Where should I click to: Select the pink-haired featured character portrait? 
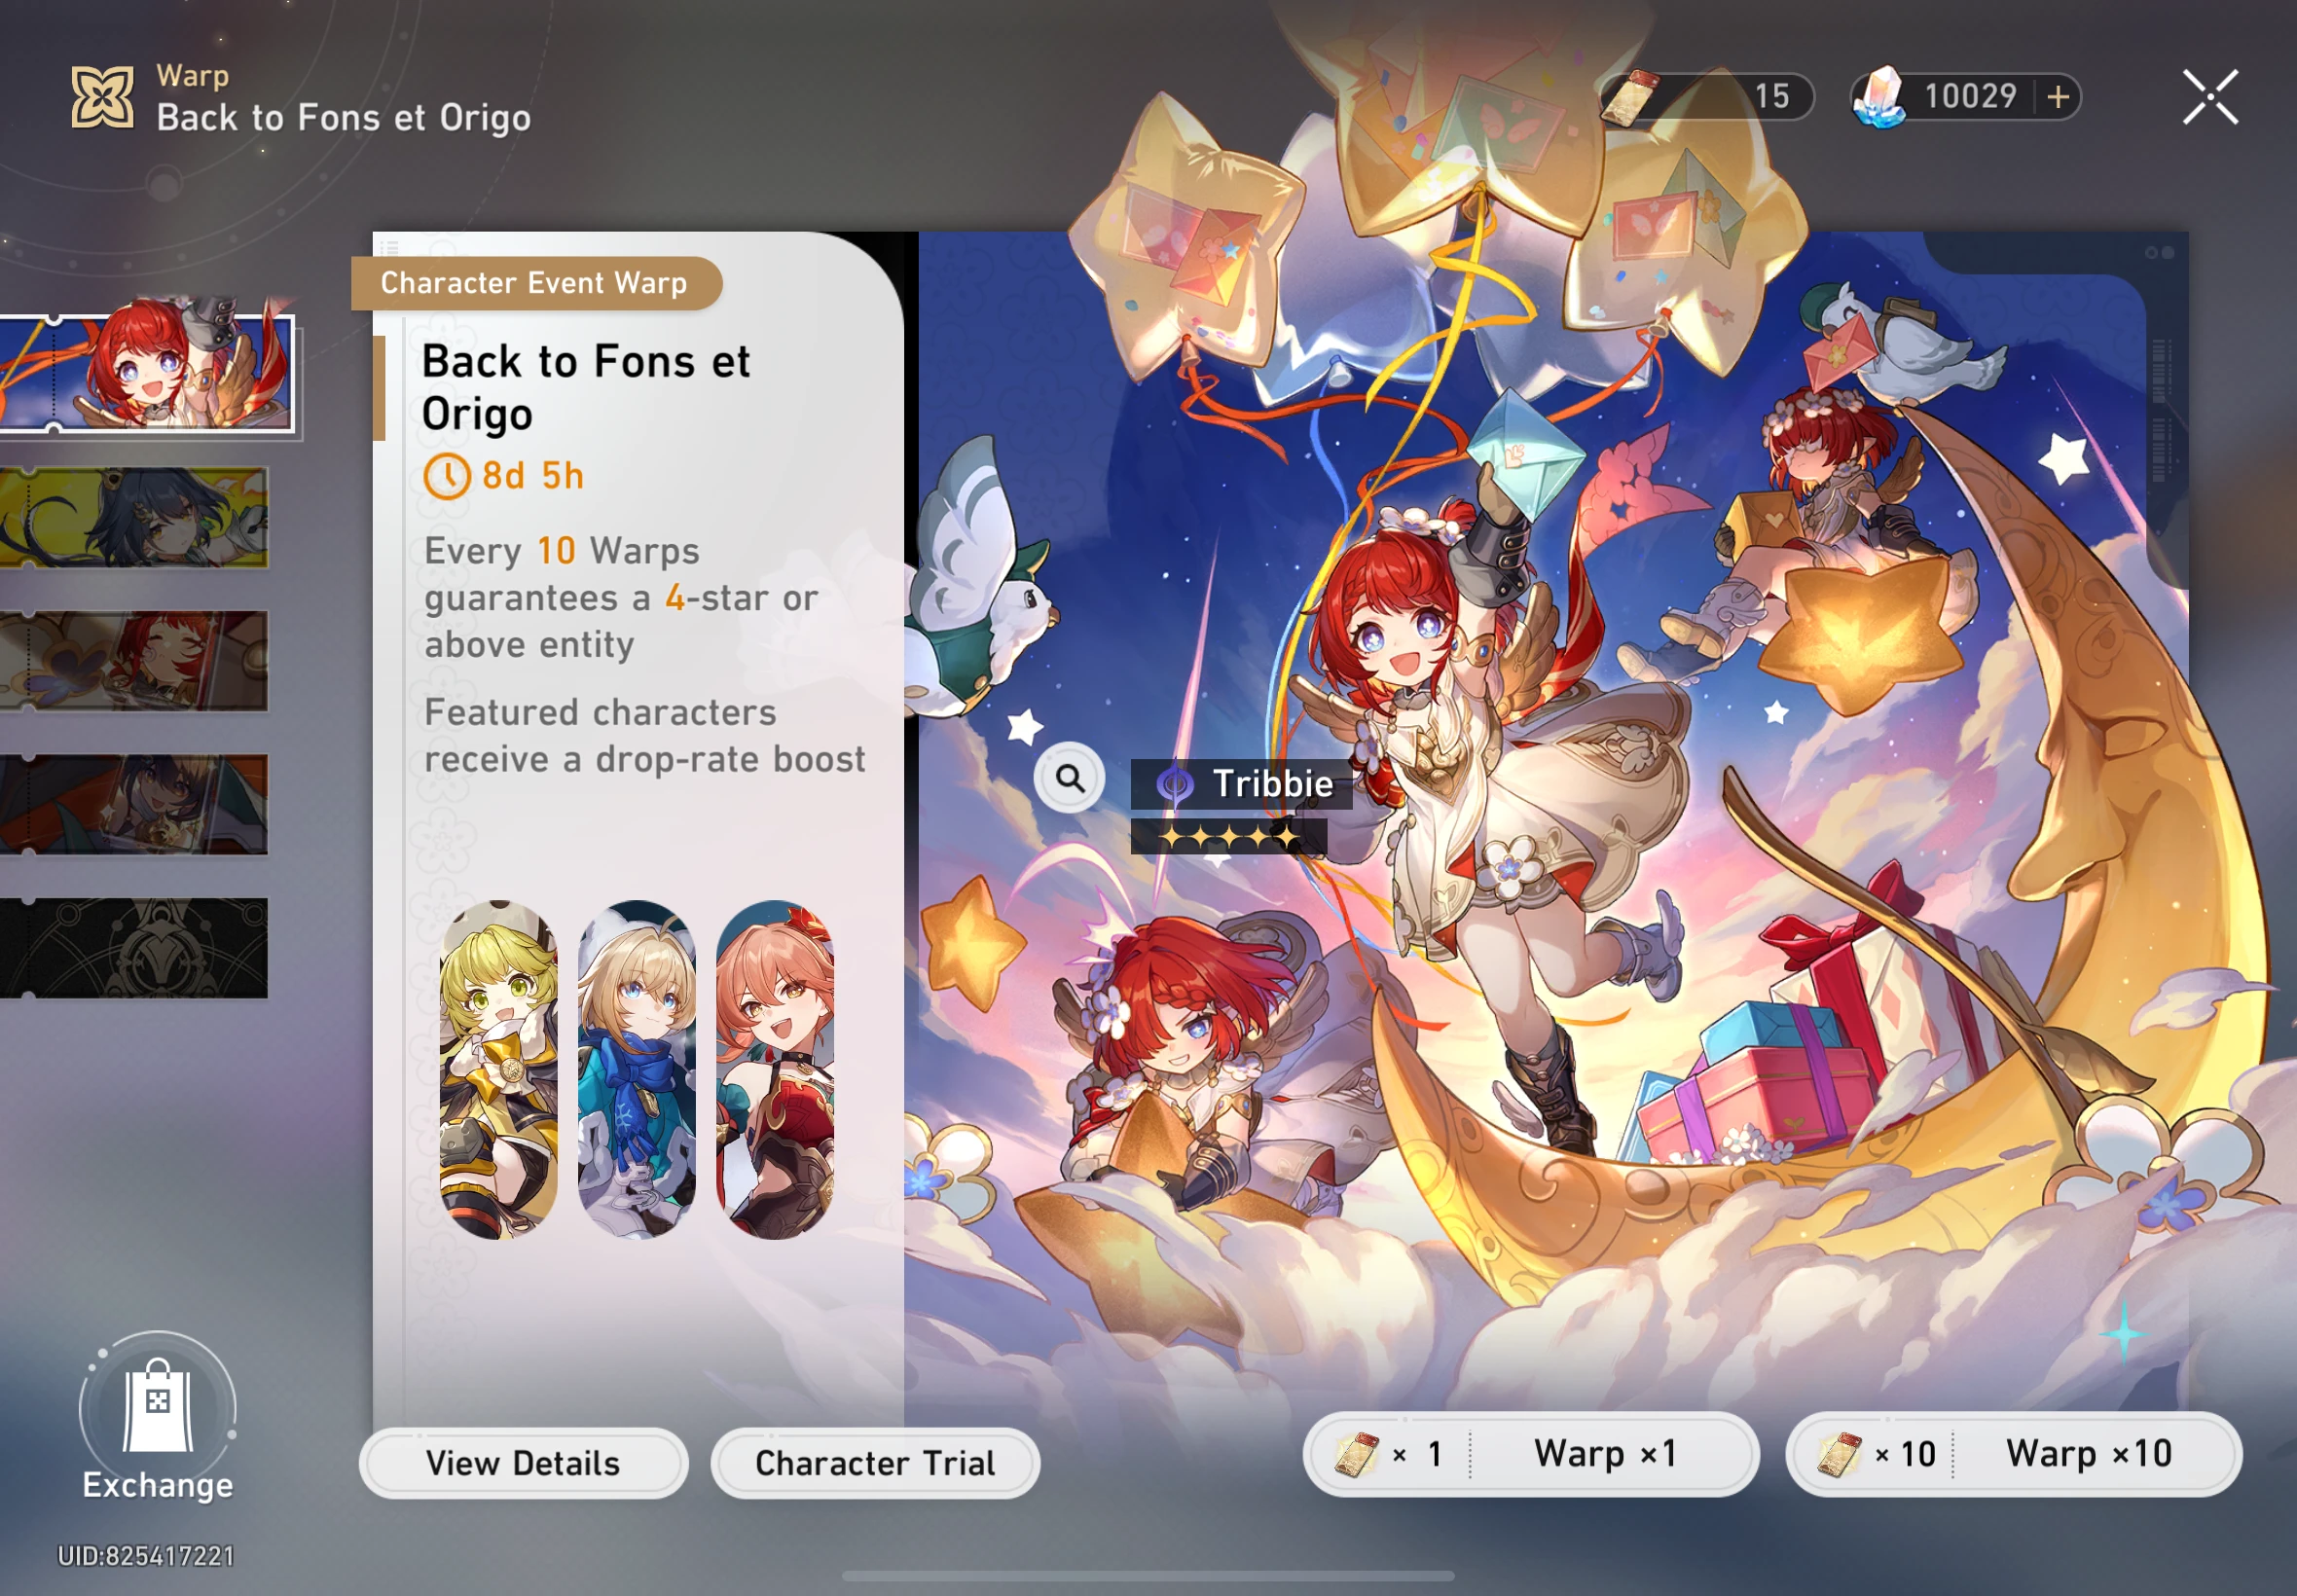775,1070
